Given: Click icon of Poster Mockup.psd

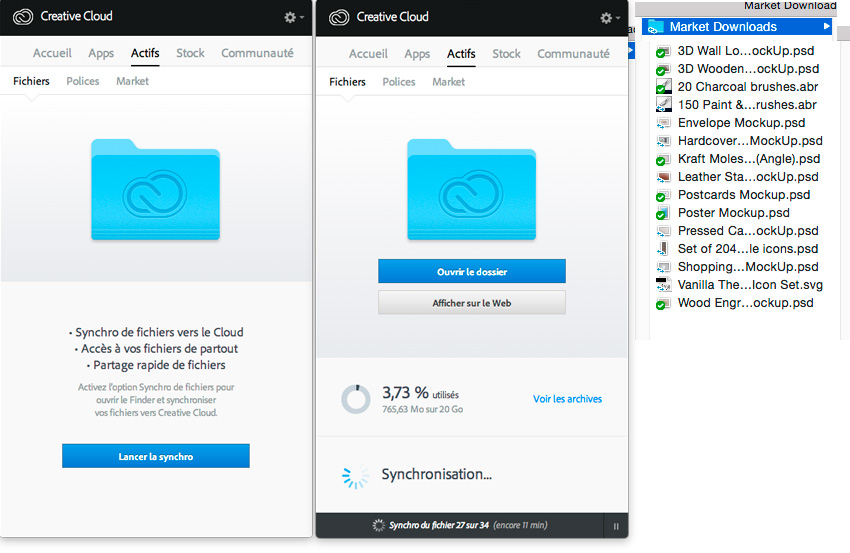Looking at the screenshot, I should [663, 213].
